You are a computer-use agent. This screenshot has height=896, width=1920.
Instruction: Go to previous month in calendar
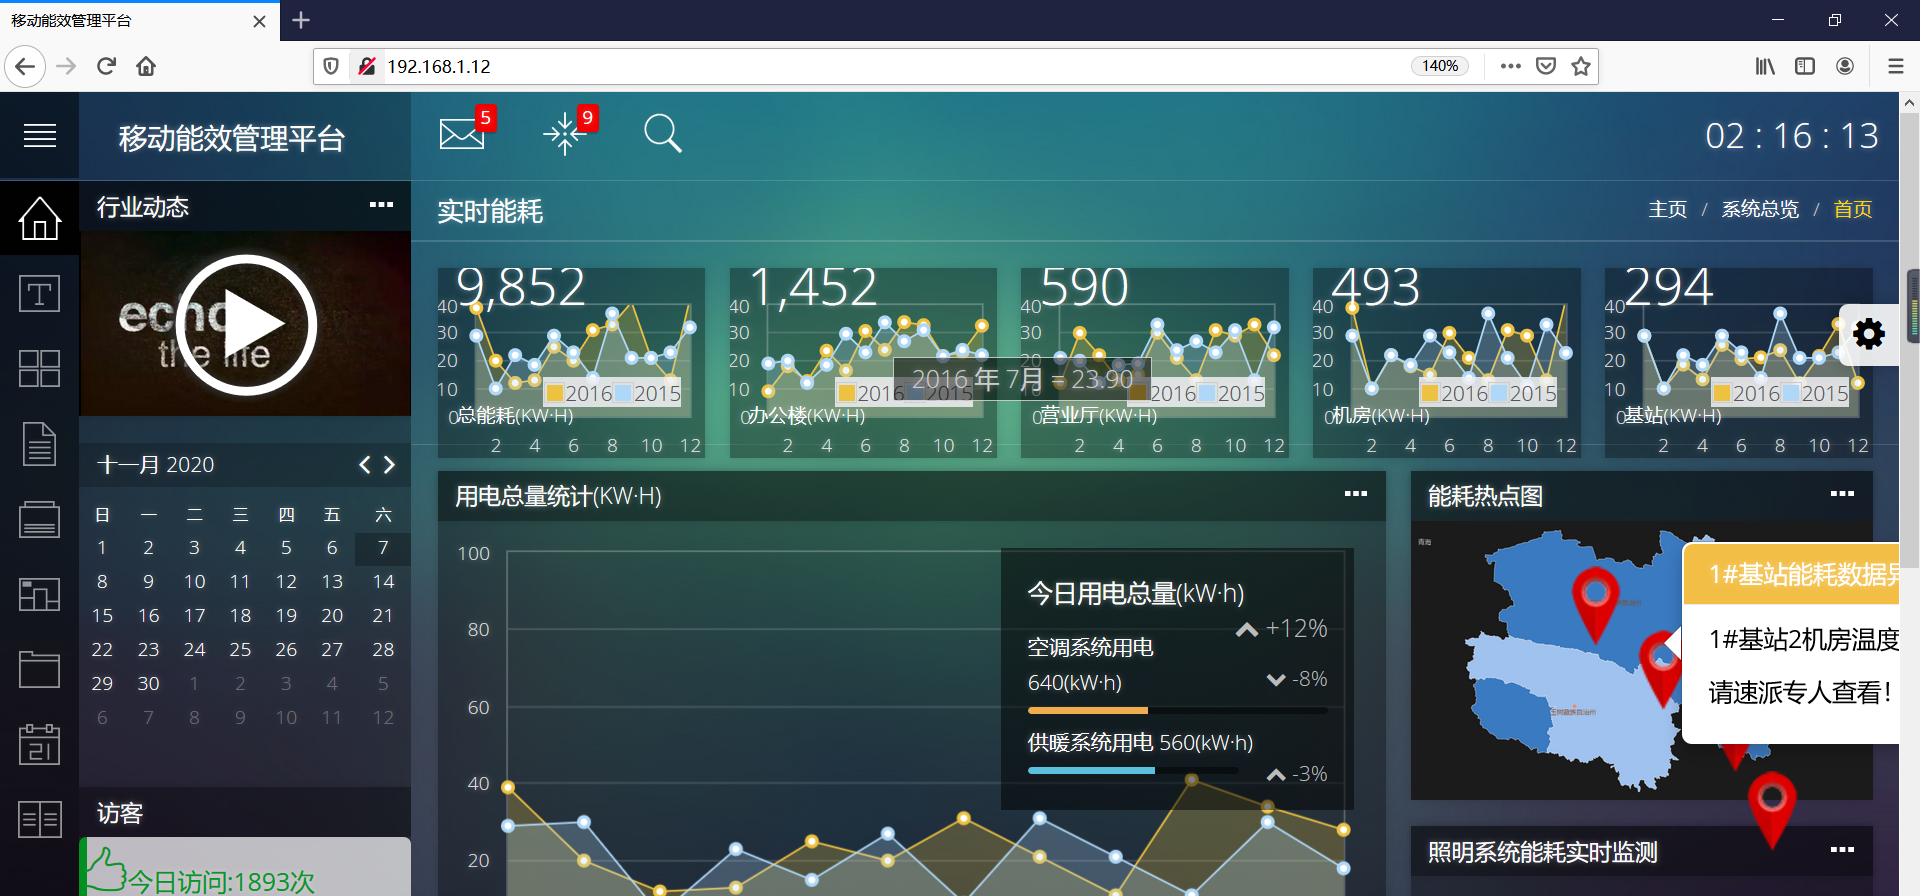click(365, 464)
